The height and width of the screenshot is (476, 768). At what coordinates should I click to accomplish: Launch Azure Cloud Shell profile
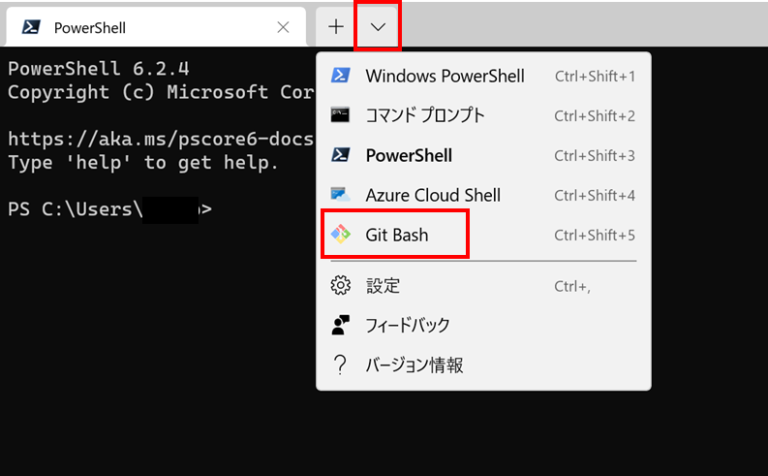click(433, 196)
